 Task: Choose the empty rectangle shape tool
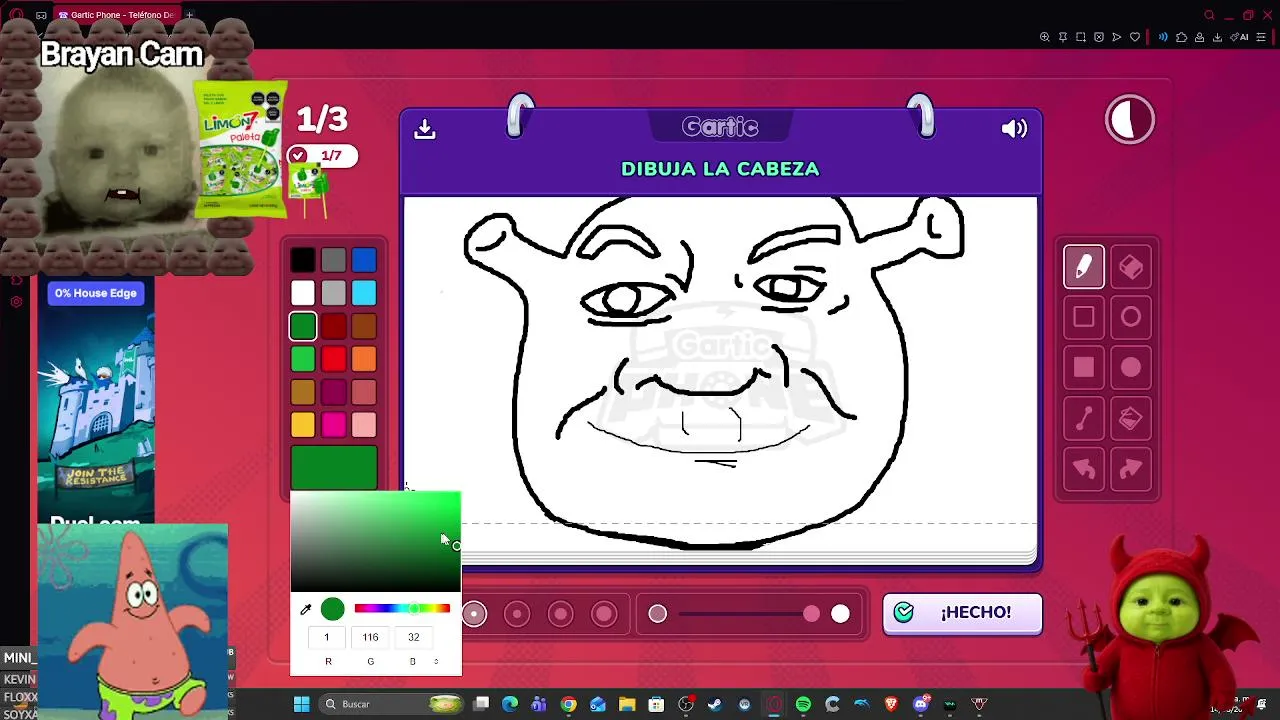1084,317
